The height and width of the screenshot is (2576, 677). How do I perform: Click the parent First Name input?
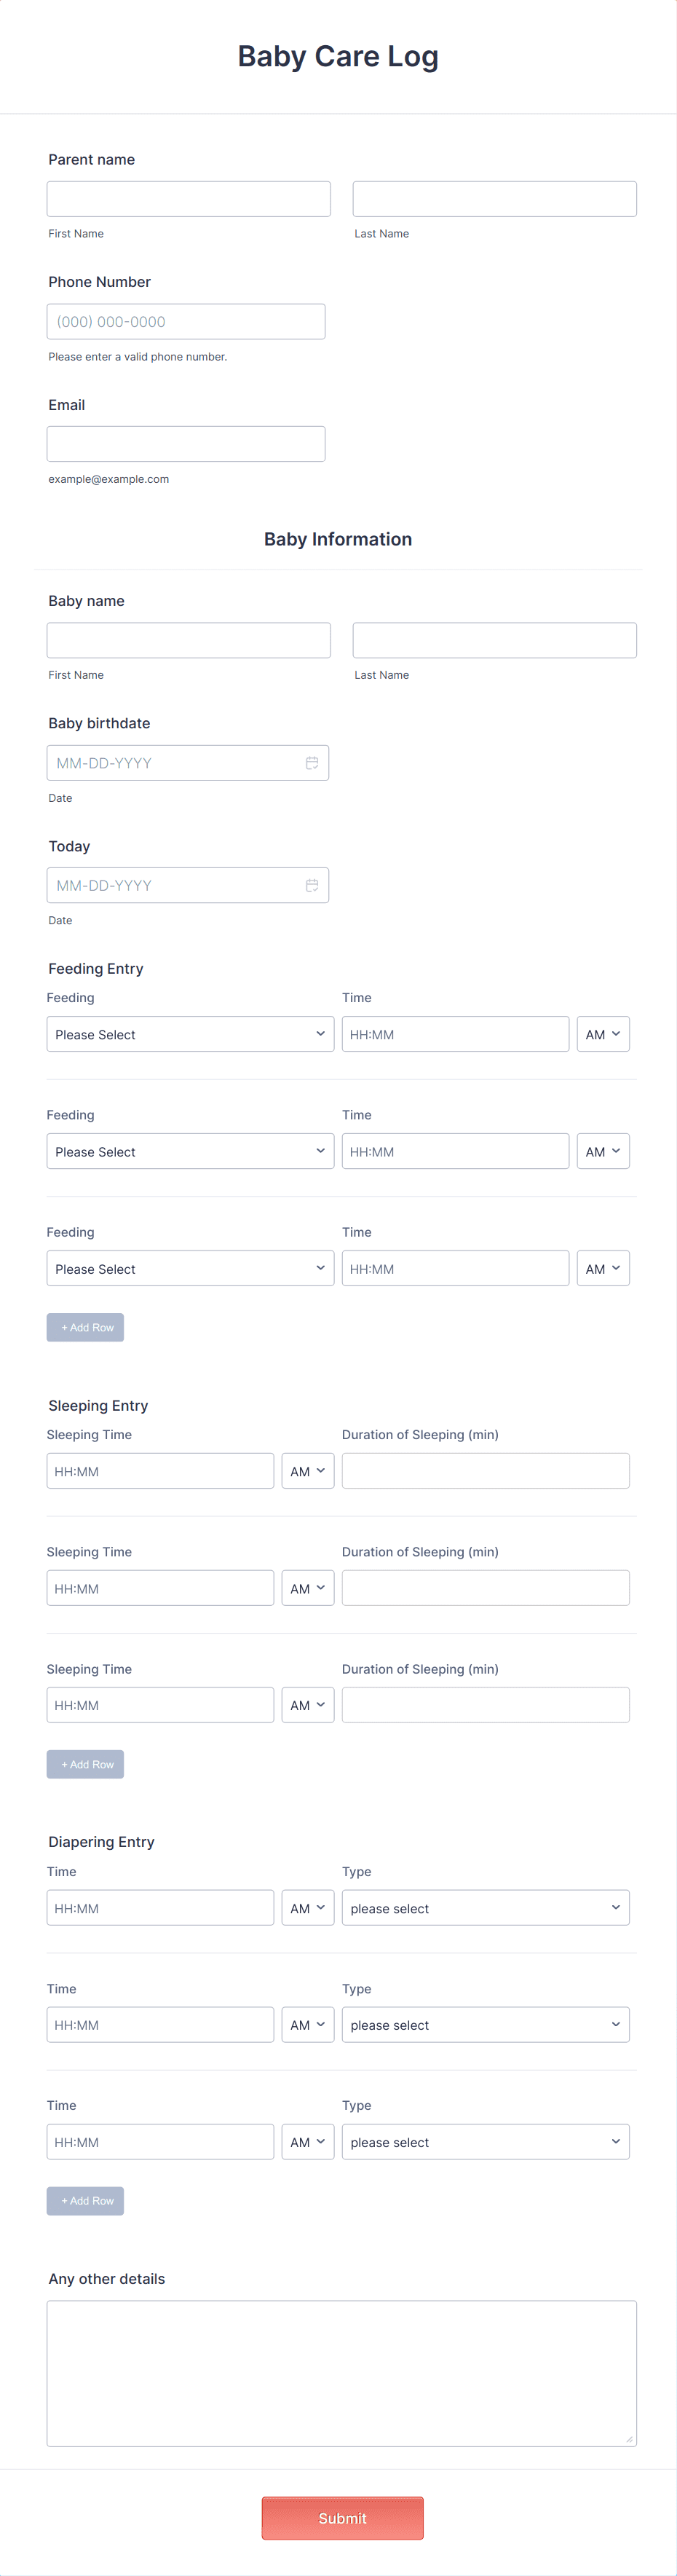(x=188, y=197)
